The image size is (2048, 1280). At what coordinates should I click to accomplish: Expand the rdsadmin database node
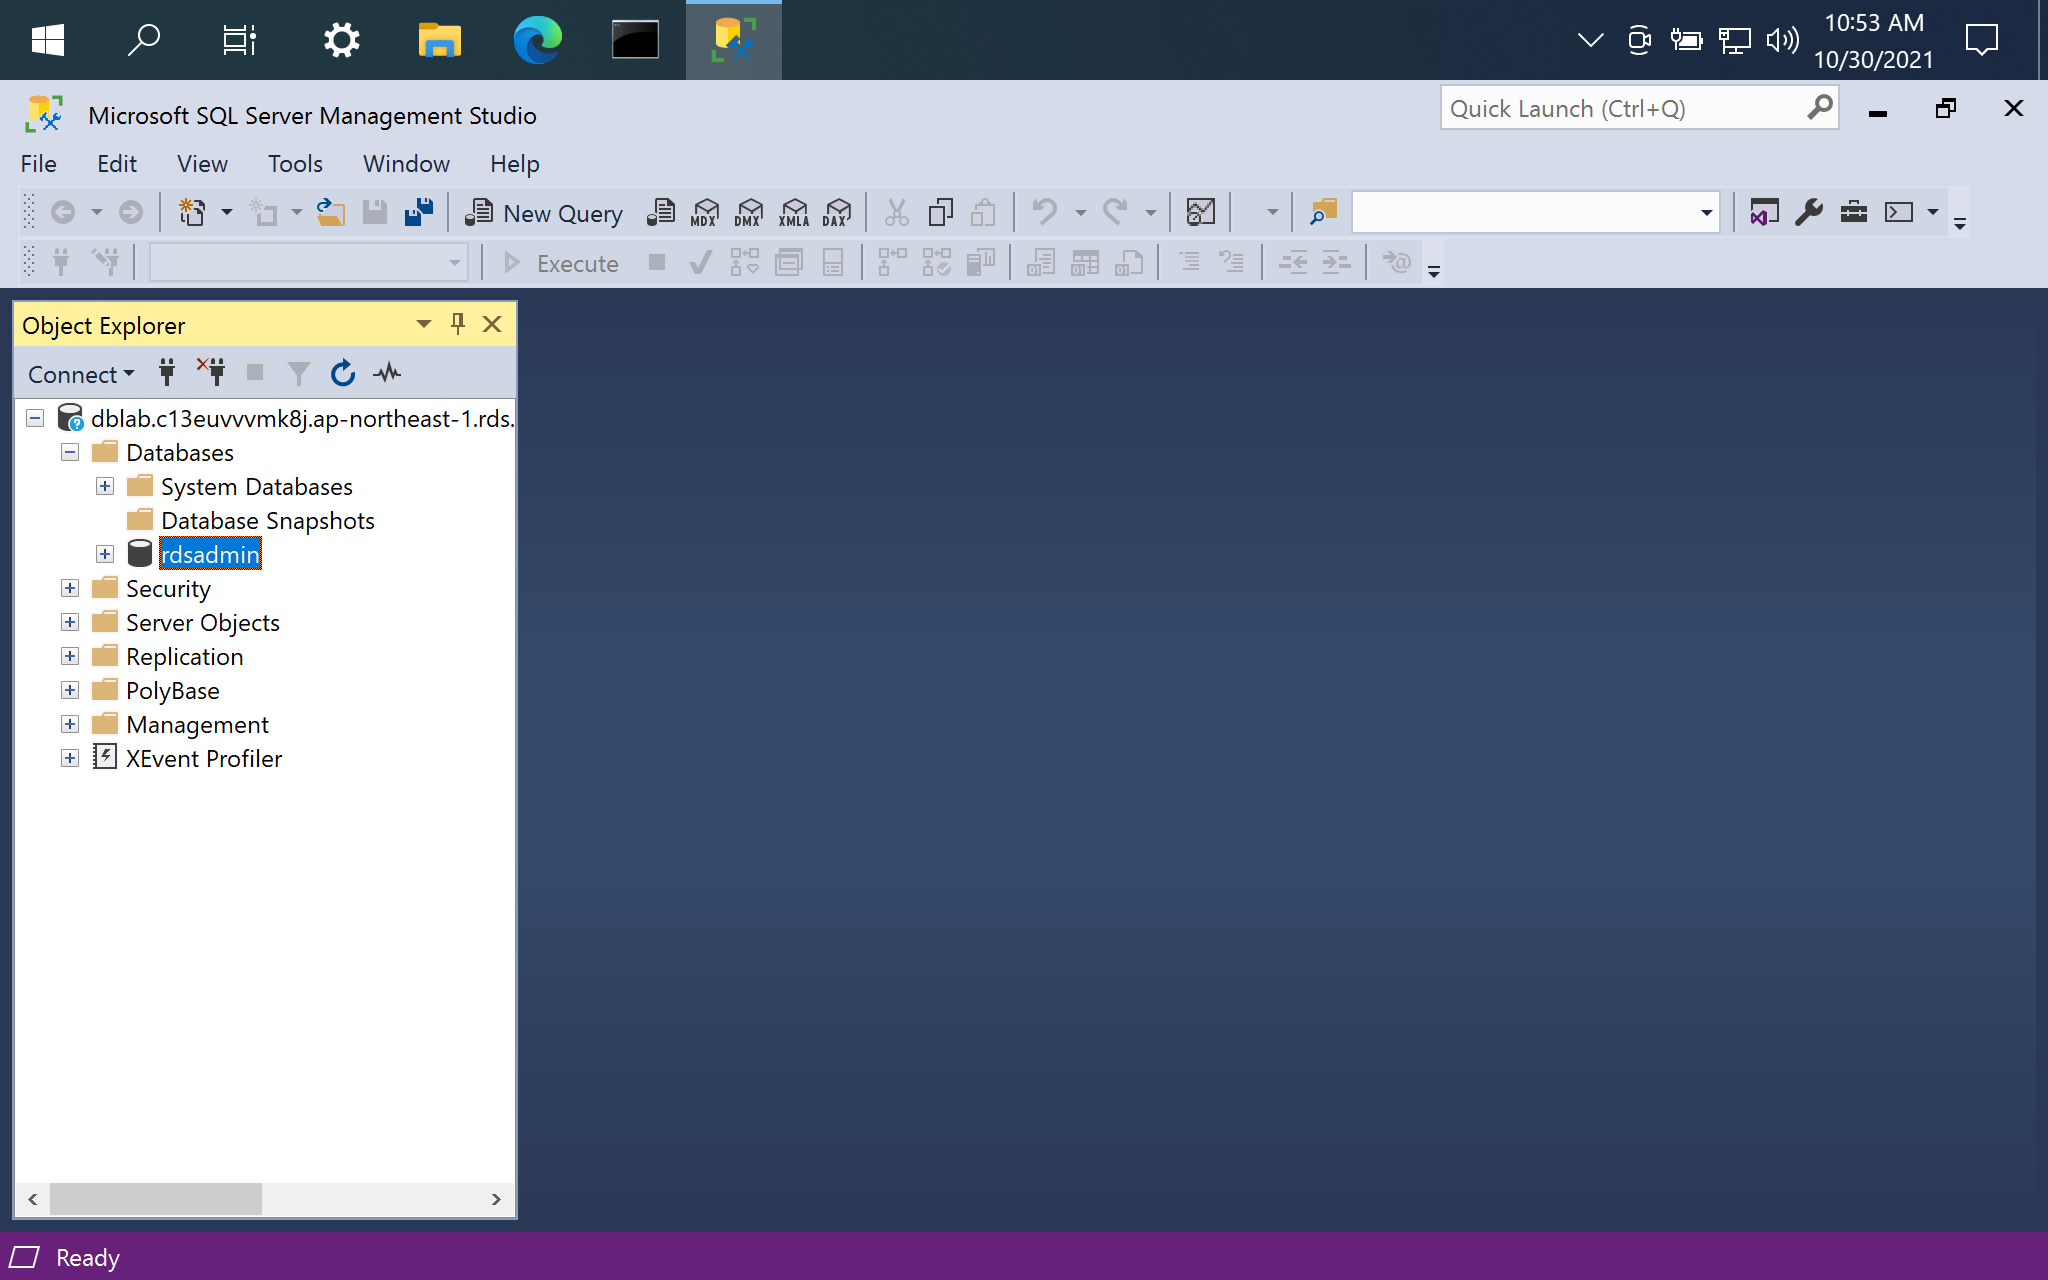[103, 553]
